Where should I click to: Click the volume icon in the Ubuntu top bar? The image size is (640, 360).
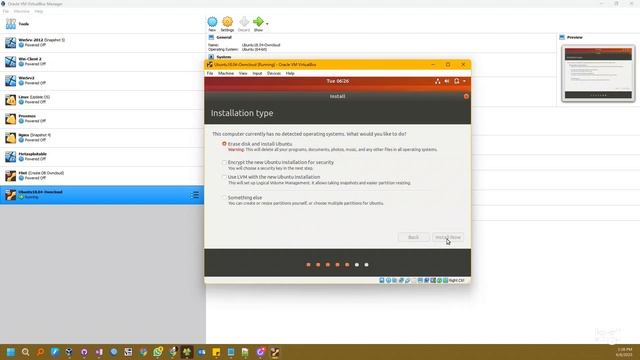pos(447,81)
